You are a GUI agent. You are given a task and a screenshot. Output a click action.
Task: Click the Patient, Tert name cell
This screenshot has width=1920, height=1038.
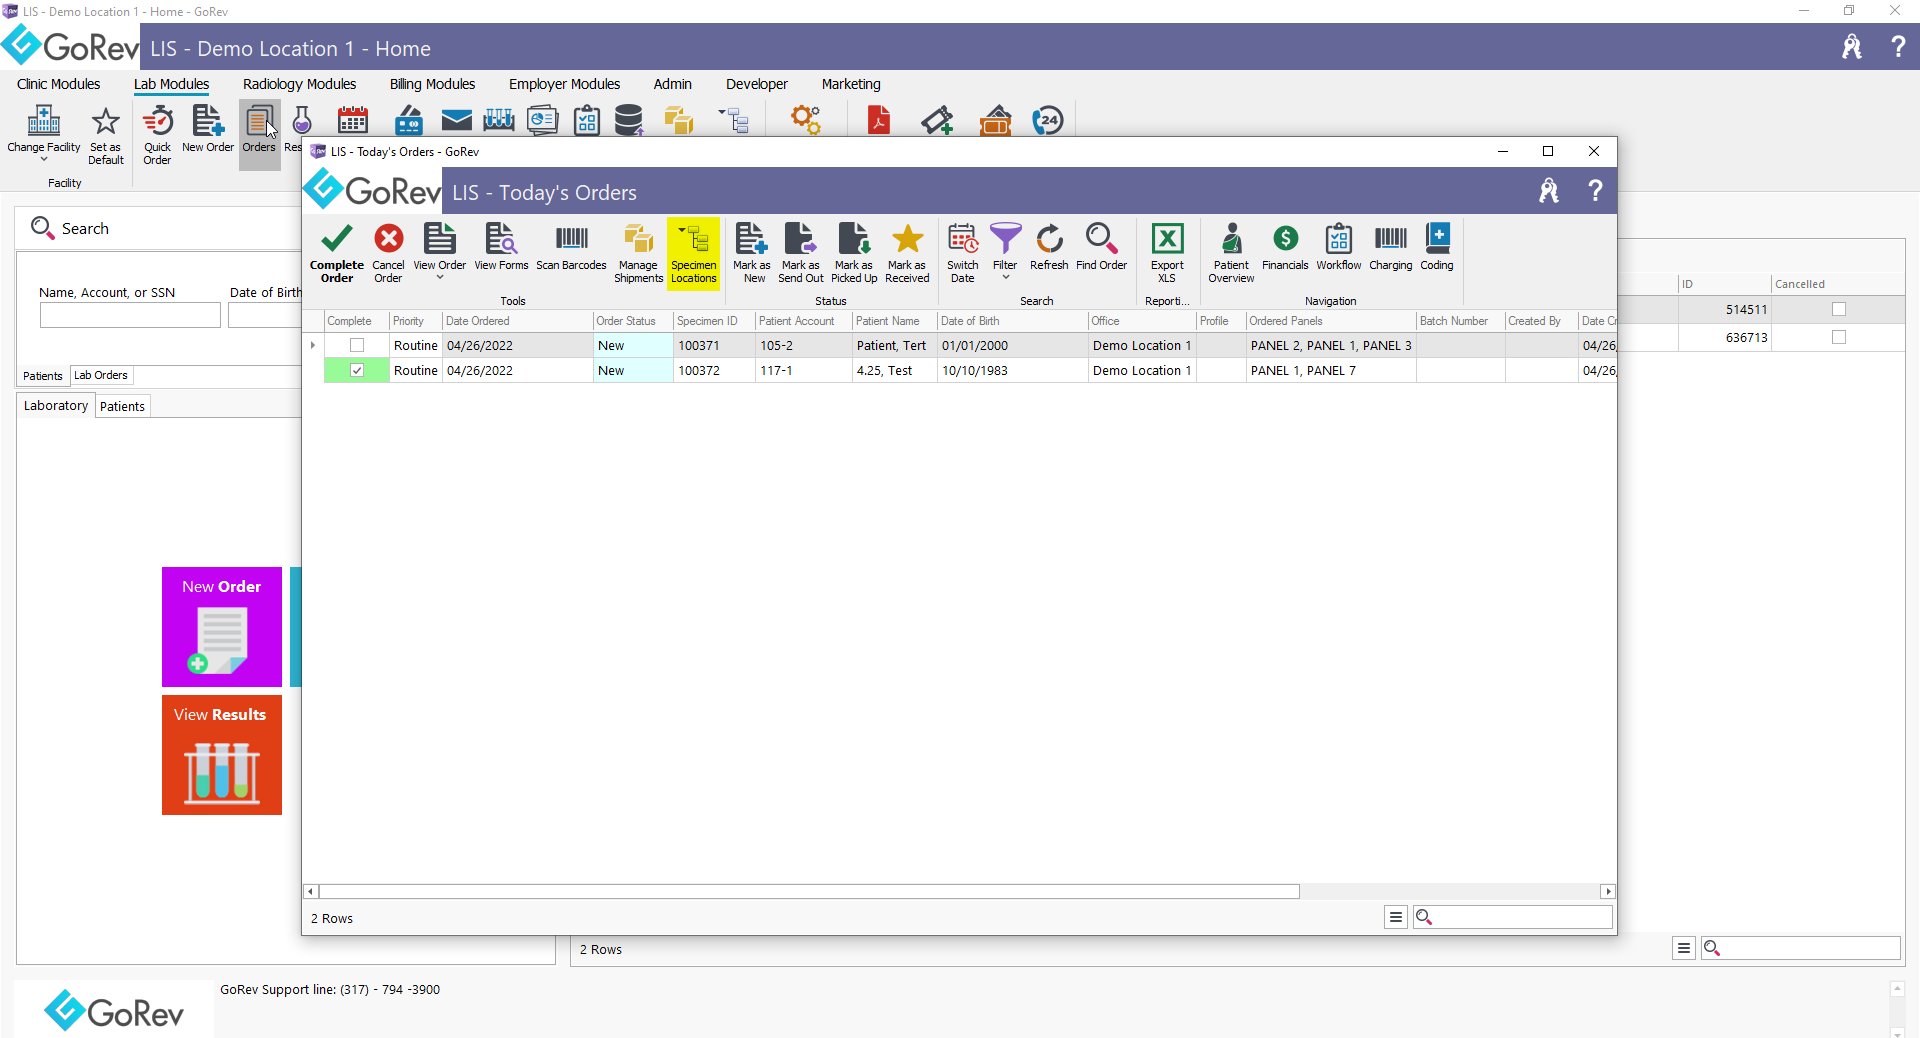click(x=894, y=345)
